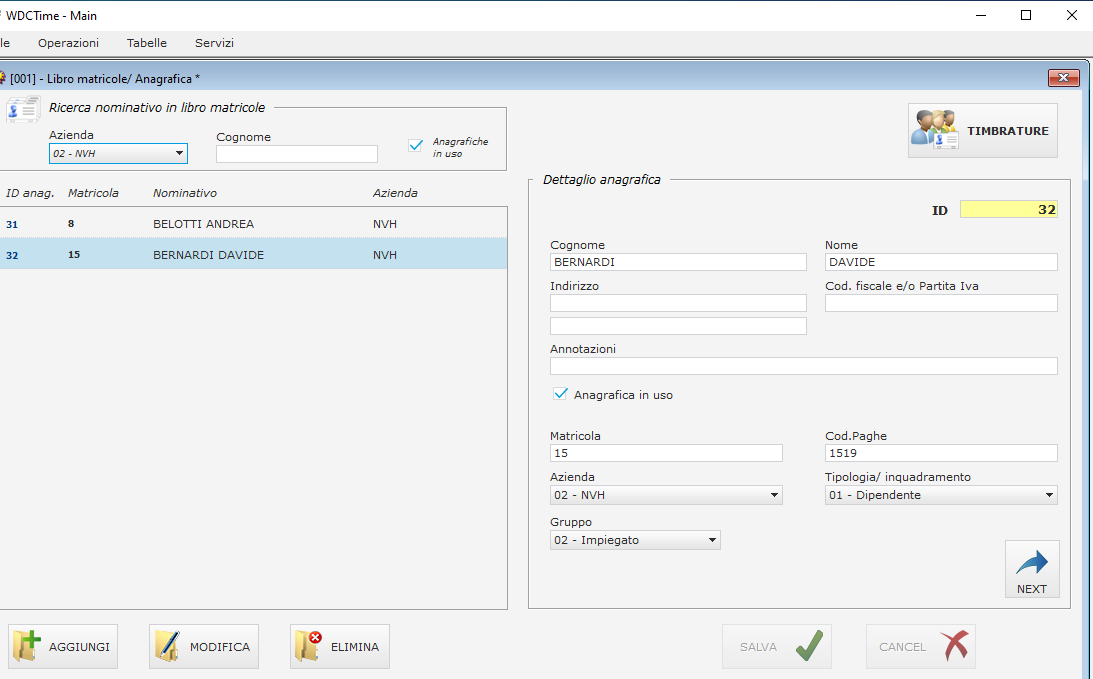Click the Nome field containing DAVIDE
The image size is (1093, 679).
click(941, 262)
